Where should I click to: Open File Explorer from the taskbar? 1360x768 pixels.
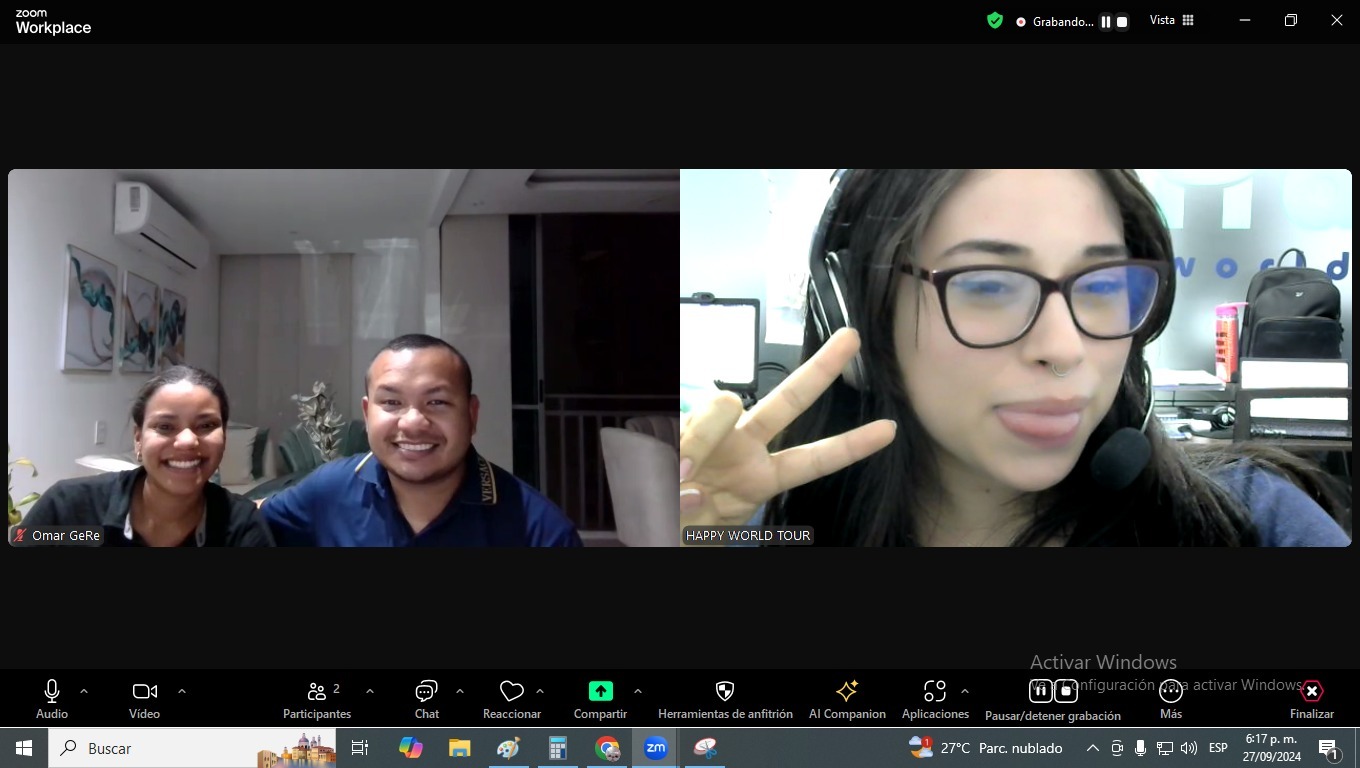(x=459, y=748)
